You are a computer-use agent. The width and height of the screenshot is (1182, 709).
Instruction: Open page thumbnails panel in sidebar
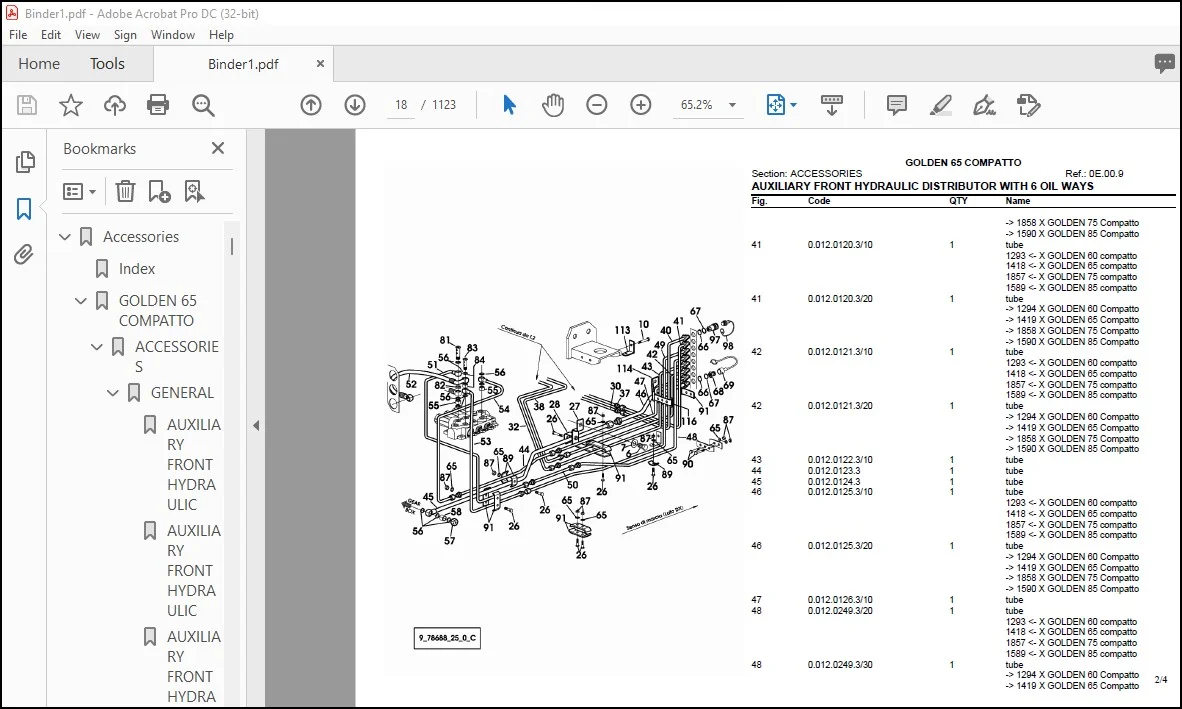(24, 161)
